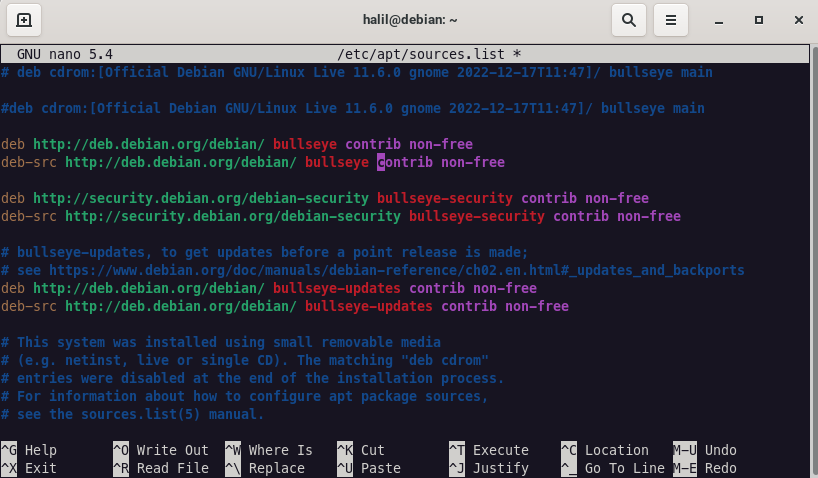
Task: Click the '# bullseye-updates, to get updates' comment
Action: 264,252
